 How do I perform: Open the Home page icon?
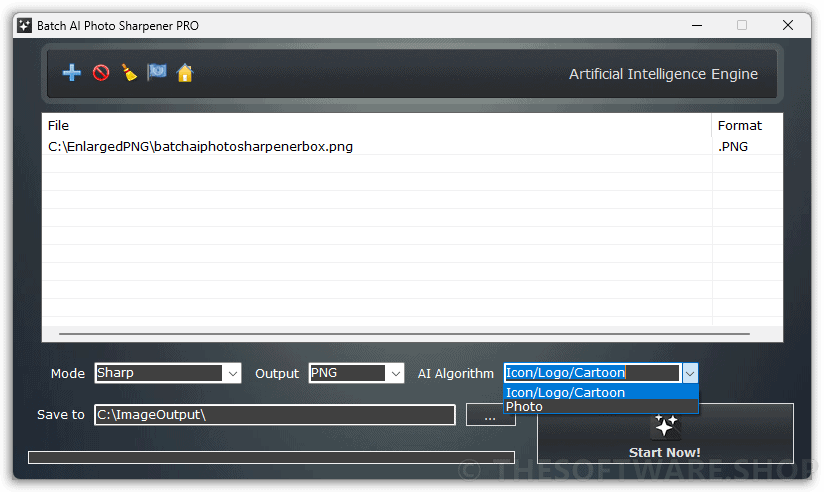point(184,73)
